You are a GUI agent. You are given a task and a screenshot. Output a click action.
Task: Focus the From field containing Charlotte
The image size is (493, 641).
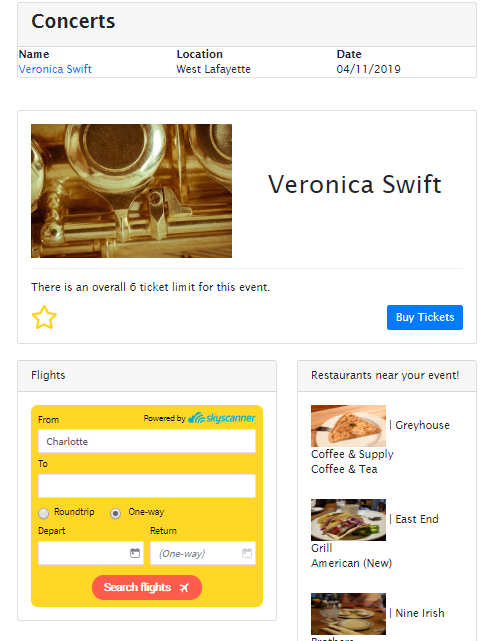(x=147, y=441)
